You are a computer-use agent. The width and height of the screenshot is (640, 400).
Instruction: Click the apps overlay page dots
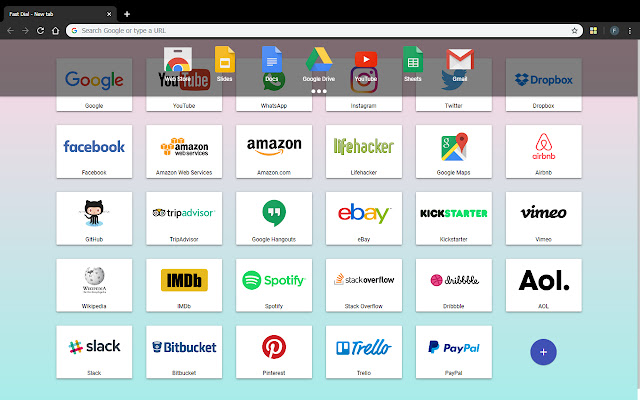(319, 91)
